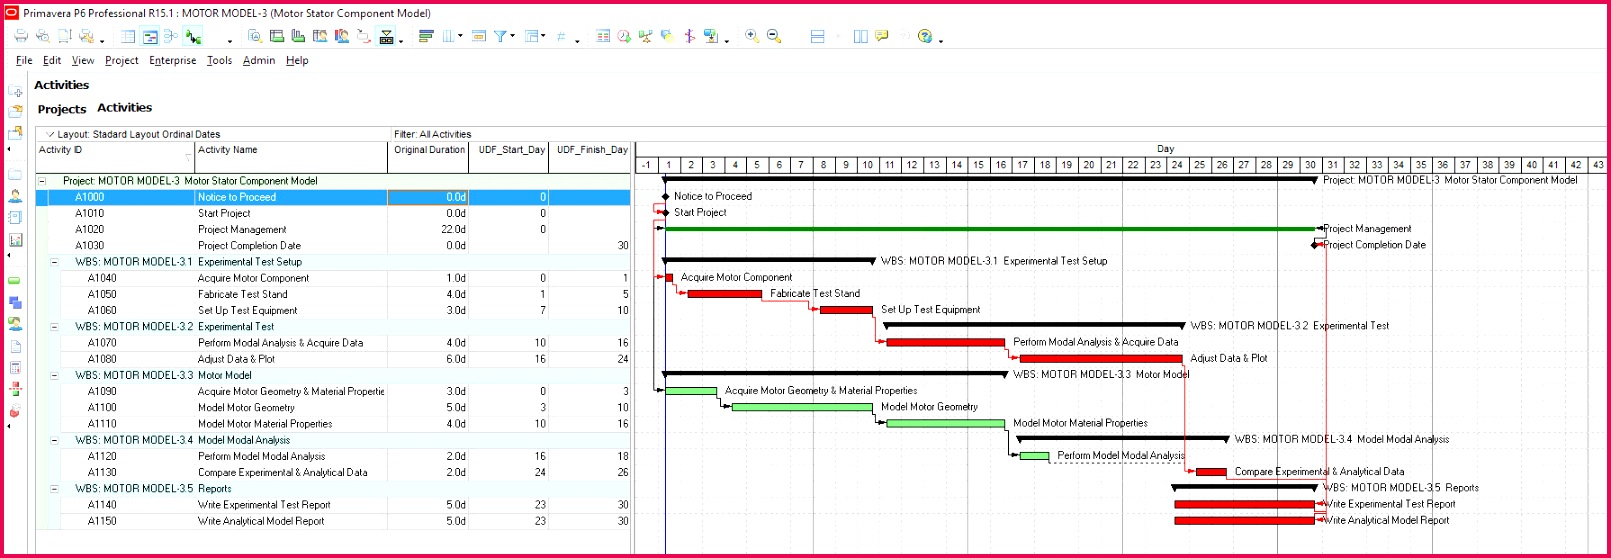Screen dimensions: 1611x558
Task: Open the View menu
Action: pos(83,60)
